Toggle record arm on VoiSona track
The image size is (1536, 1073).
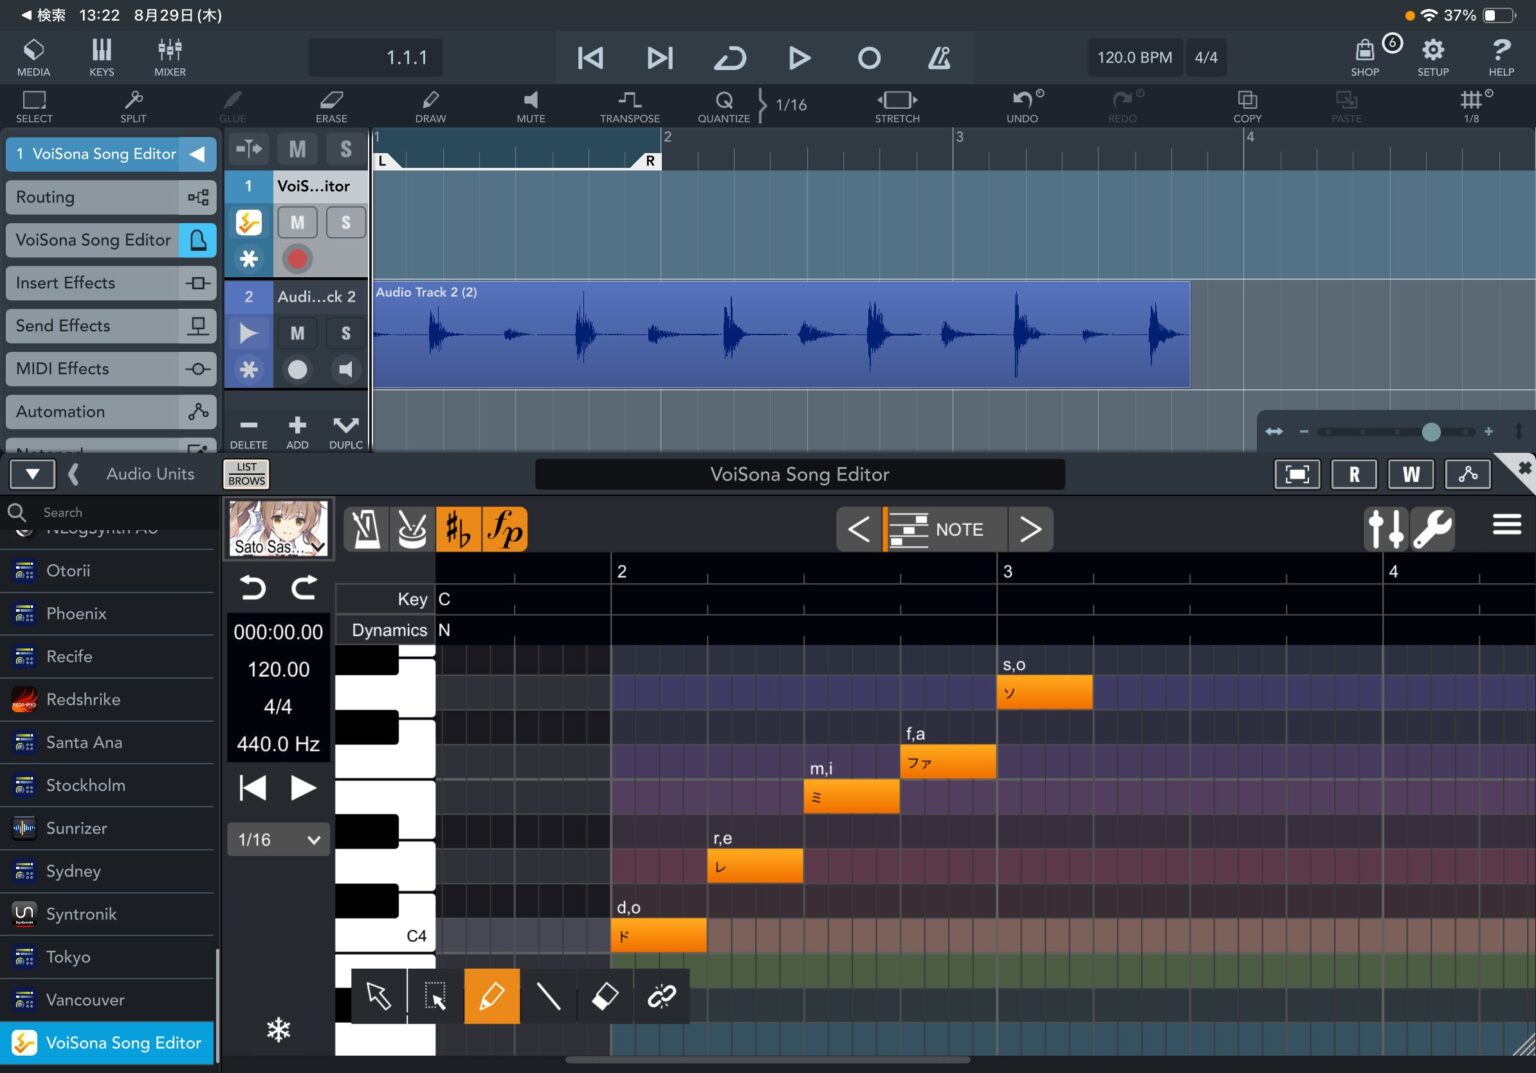[x=297, y=259]
